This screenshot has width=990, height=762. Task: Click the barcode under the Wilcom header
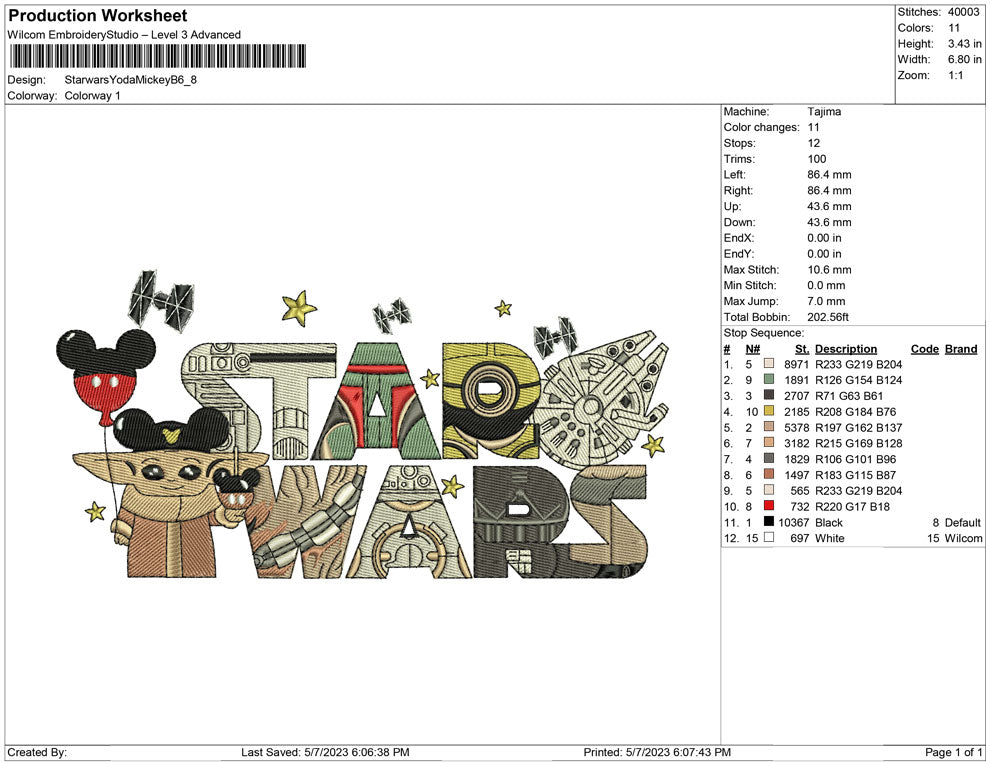click(157, 56)
